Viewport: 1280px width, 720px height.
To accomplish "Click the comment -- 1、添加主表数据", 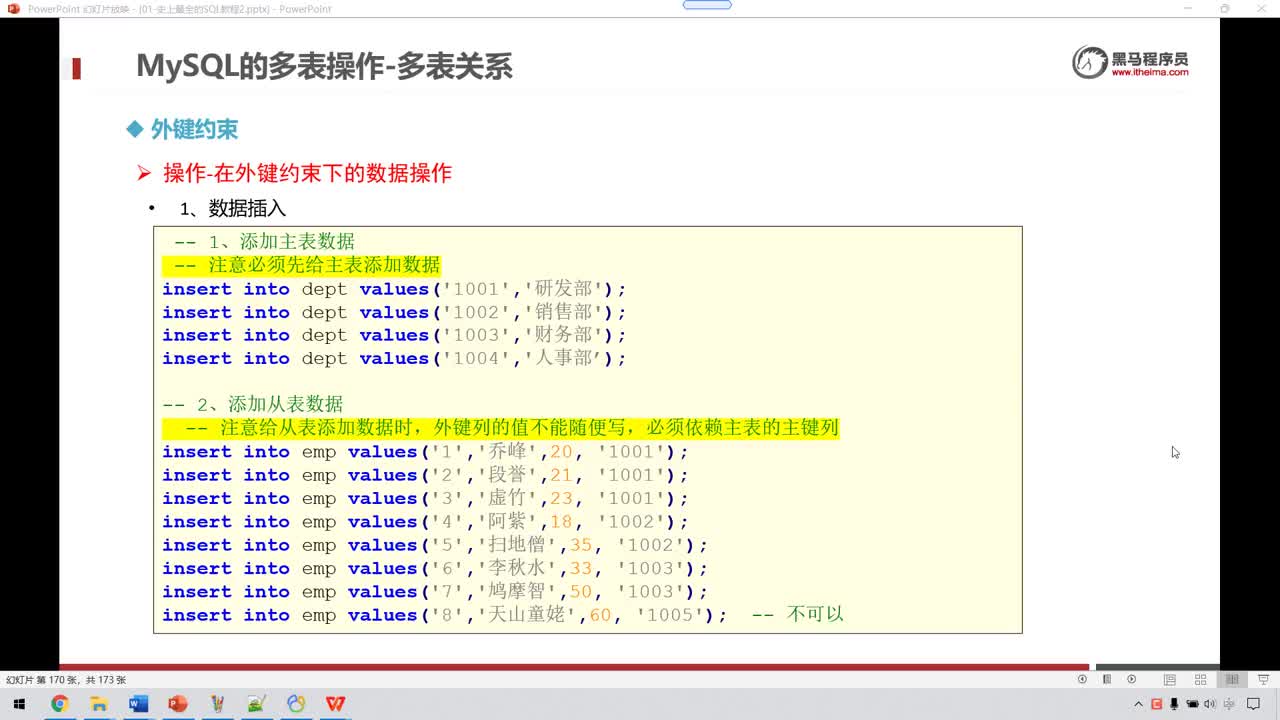I will point(264,241).
